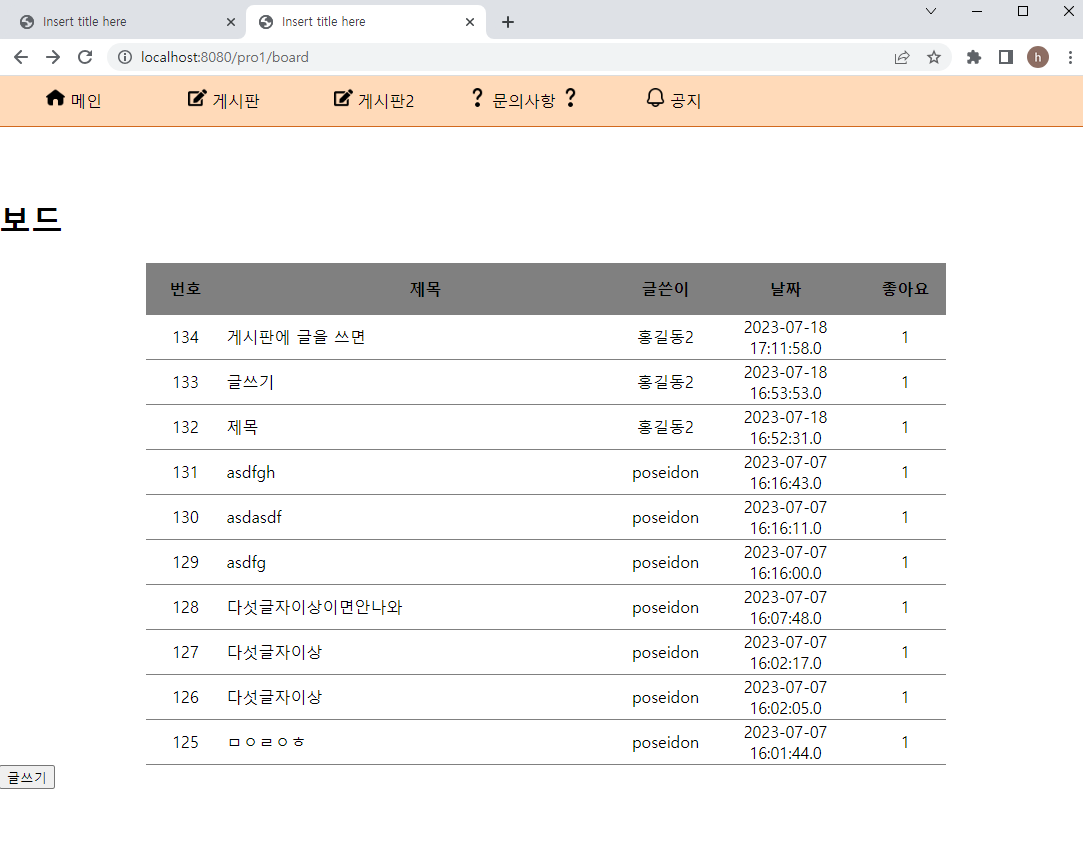Viewport: 1083px width, 854px height.
Task: Click the home icon next to 메인
Action: click(55, 98)
